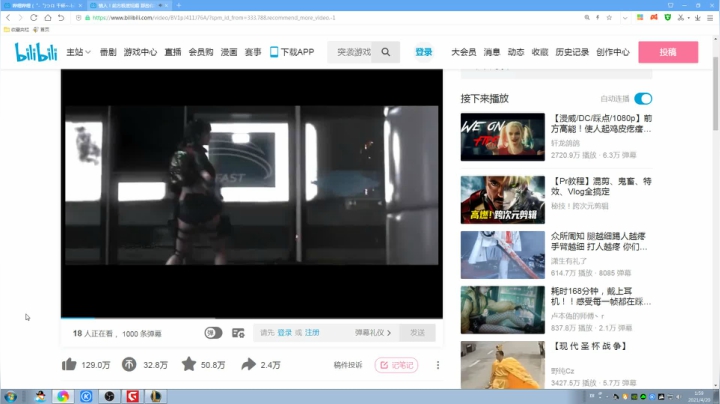Open browser downloads icon
Viewport: 720px width, 404px height.
(x=698, y=17)
